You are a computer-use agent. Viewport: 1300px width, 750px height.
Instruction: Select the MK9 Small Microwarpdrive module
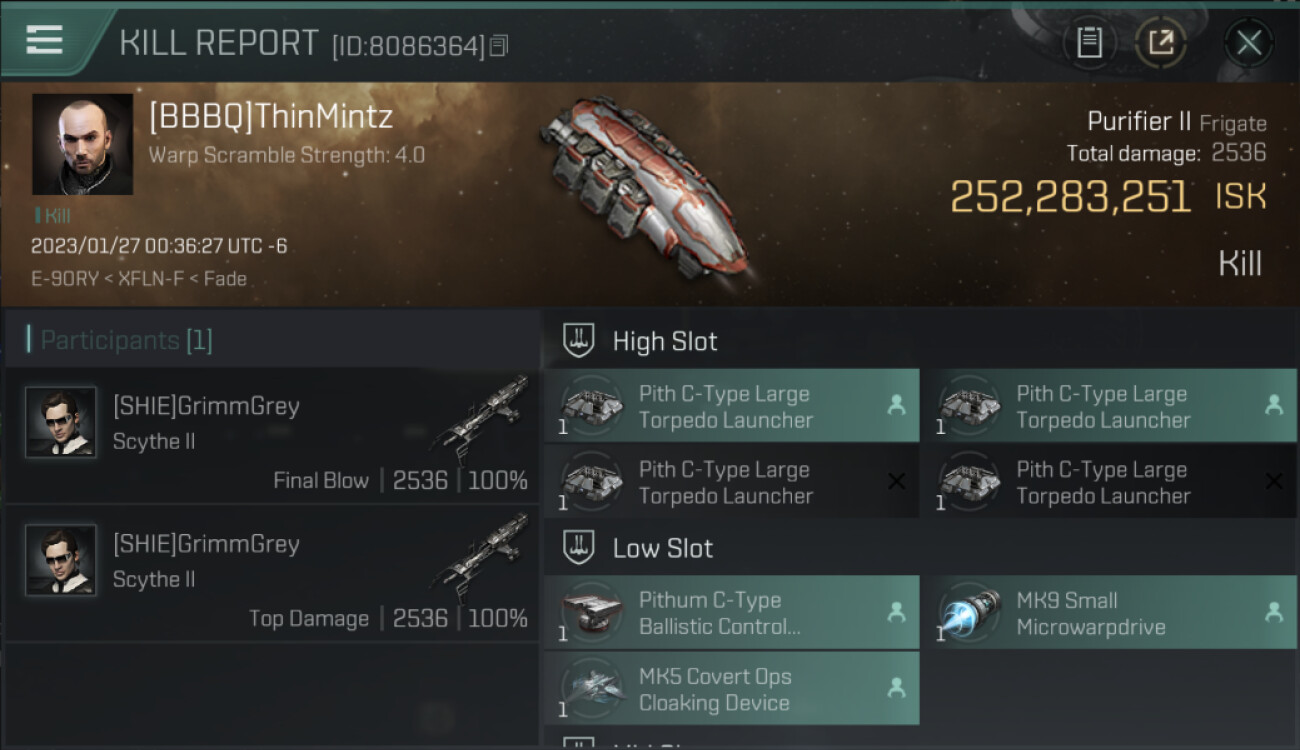1109,612
